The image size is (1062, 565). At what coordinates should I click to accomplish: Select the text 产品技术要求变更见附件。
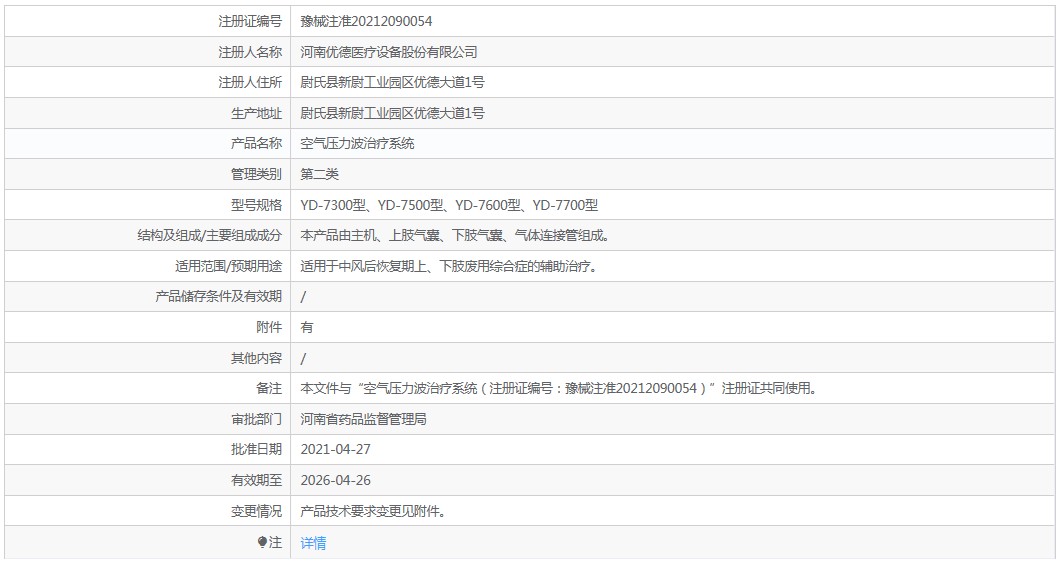[373, 511]
